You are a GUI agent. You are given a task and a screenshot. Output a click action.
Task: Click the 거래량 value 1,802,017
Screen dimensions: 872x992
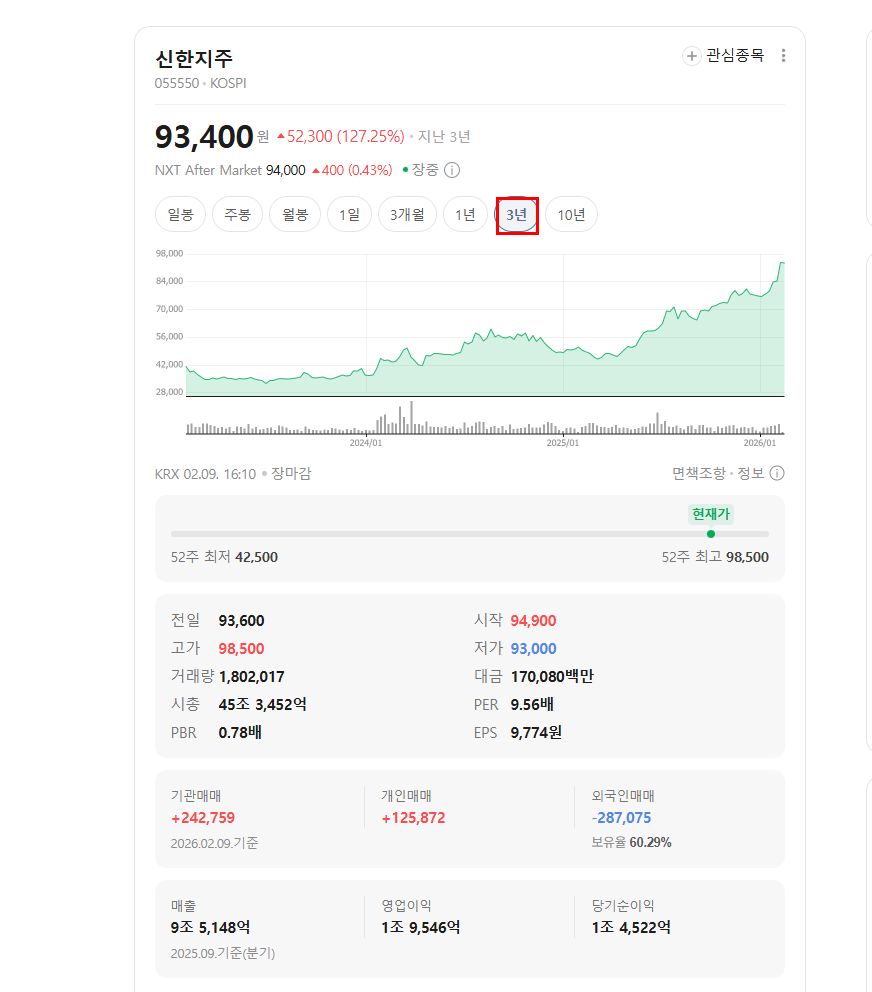pyautogui.click(x=251, y=676)
